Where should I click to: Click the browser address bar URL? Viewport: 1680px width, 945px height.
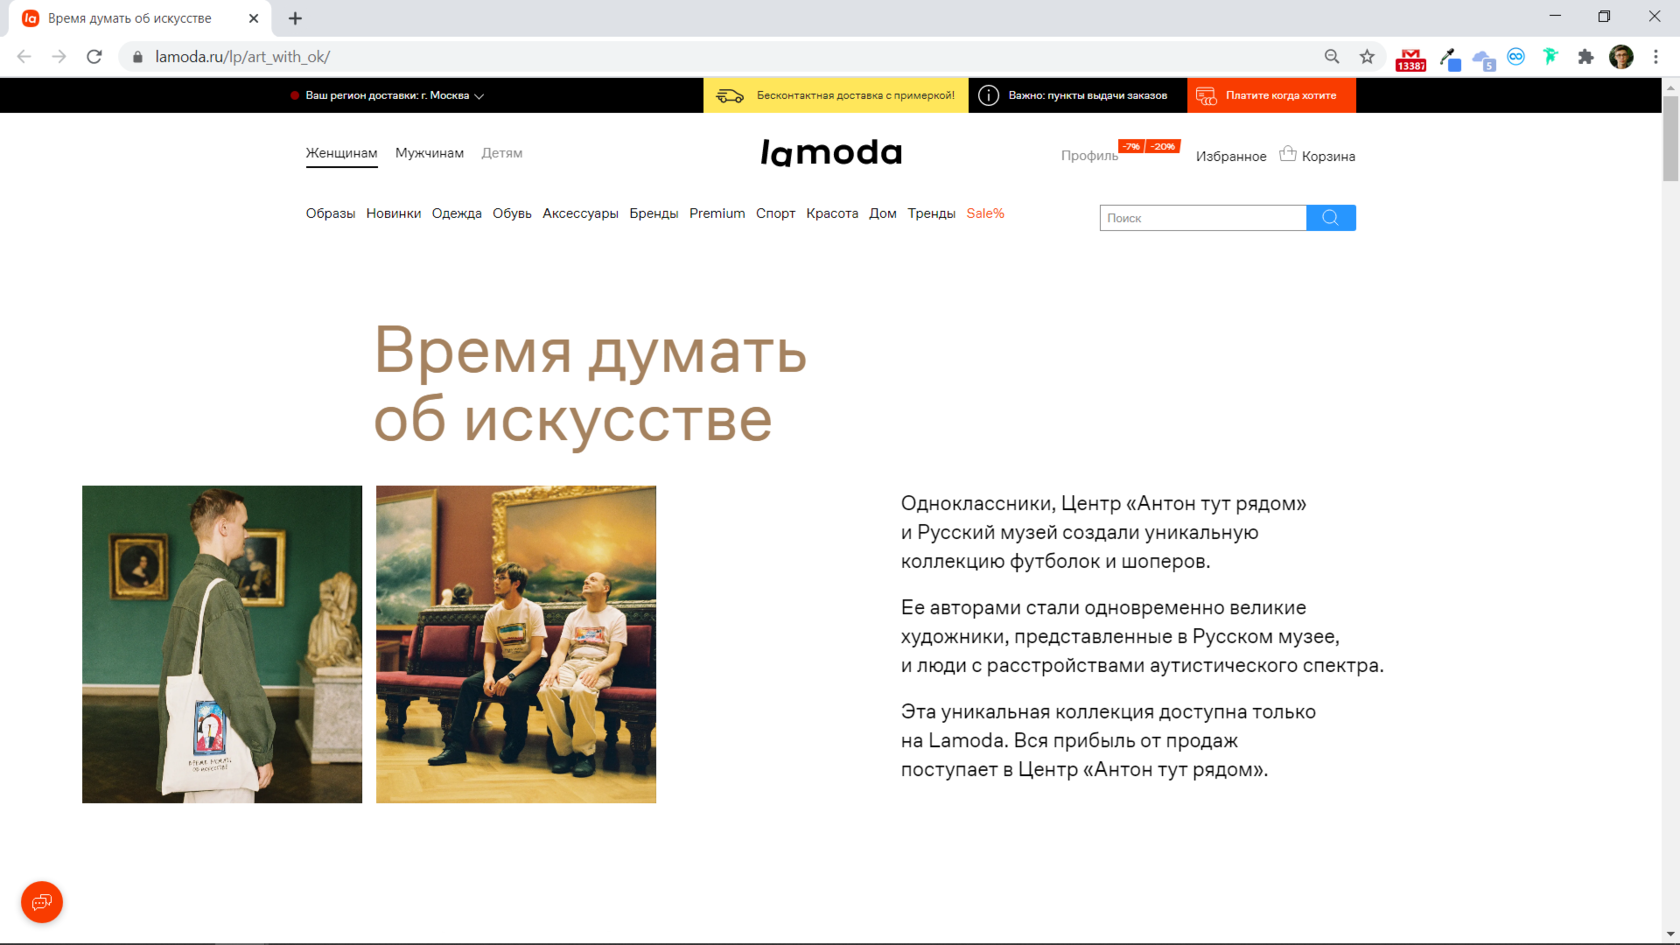point(243,57)
